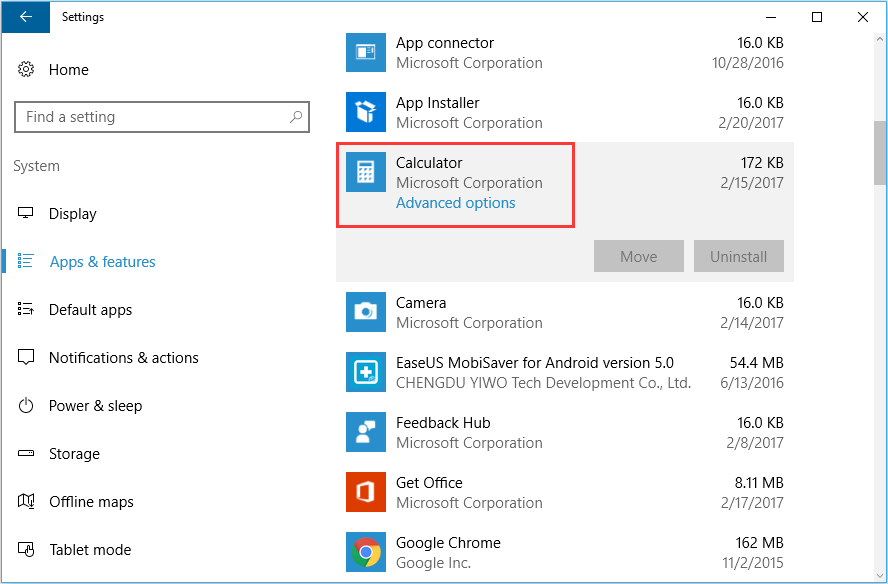Focus the Find a setting field
Screen dimensions: 888x584
[162, 117]
